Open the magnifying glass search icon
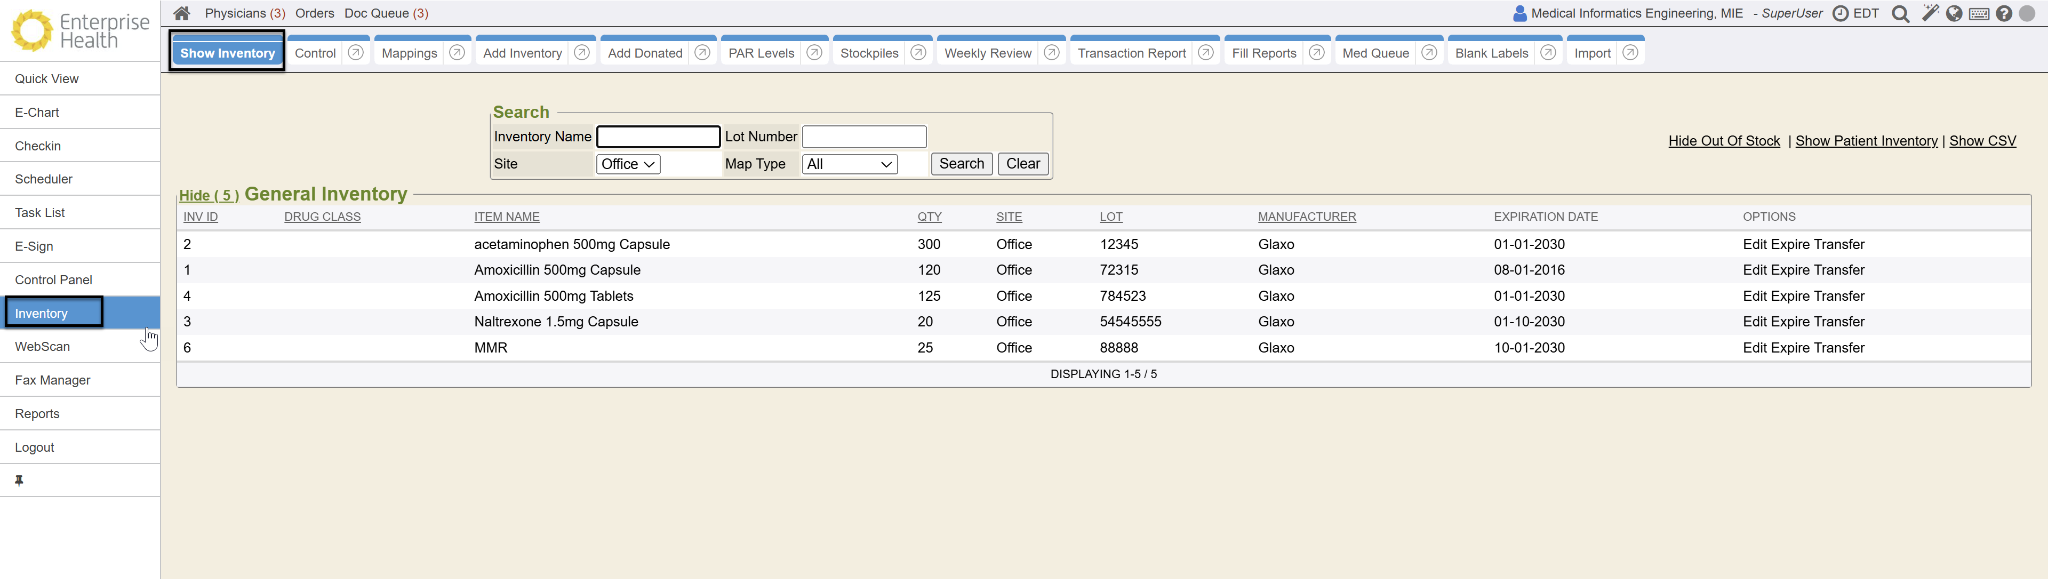This screenshot has width=2048, height=579. click(1900, 14)
